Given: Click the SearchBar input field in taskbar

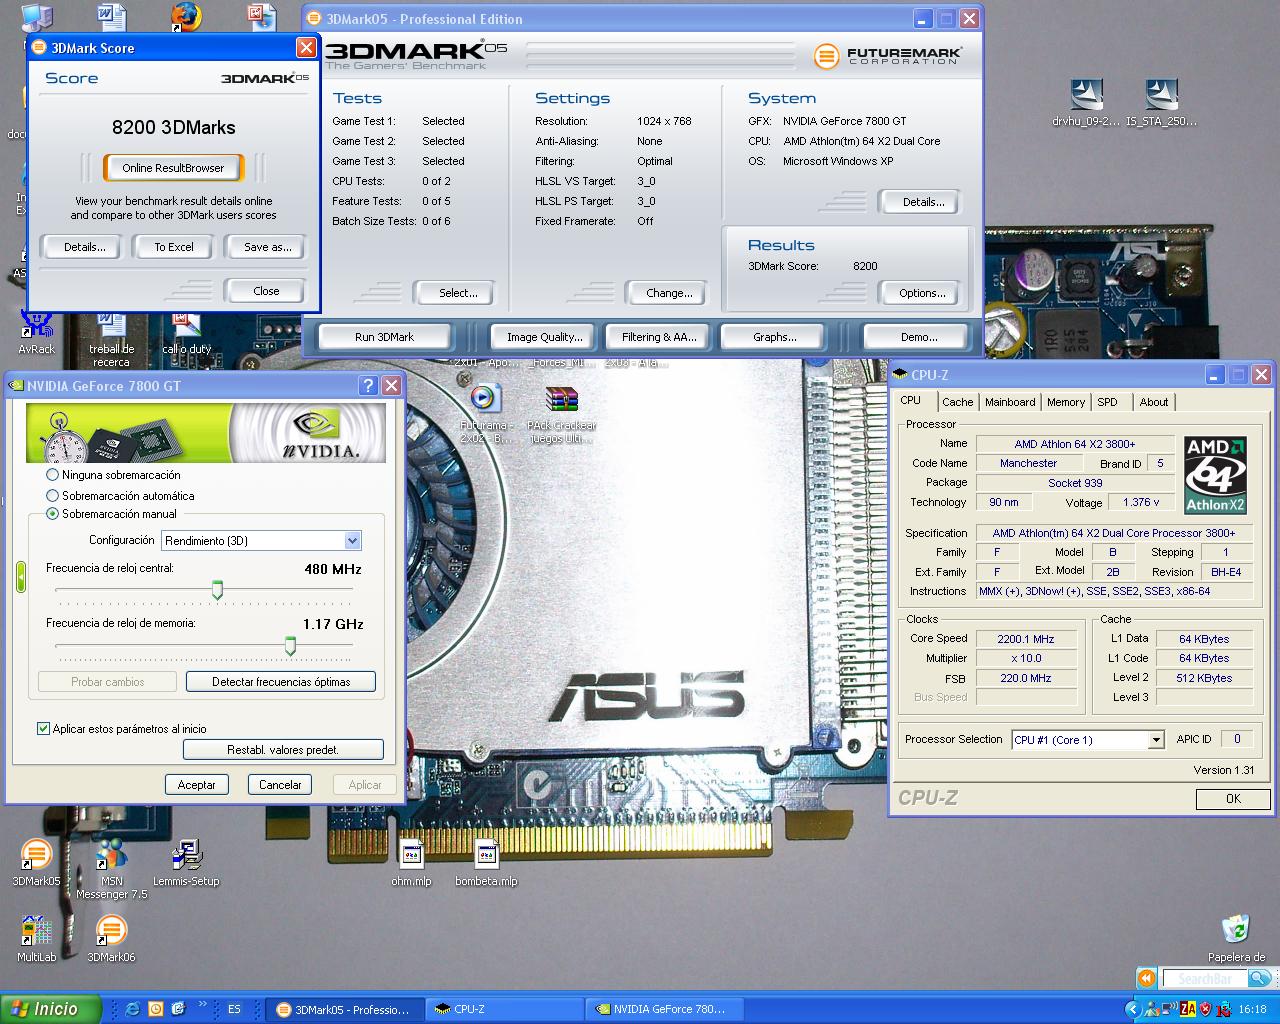Looking at the screenshot, I should [1204, 979].
